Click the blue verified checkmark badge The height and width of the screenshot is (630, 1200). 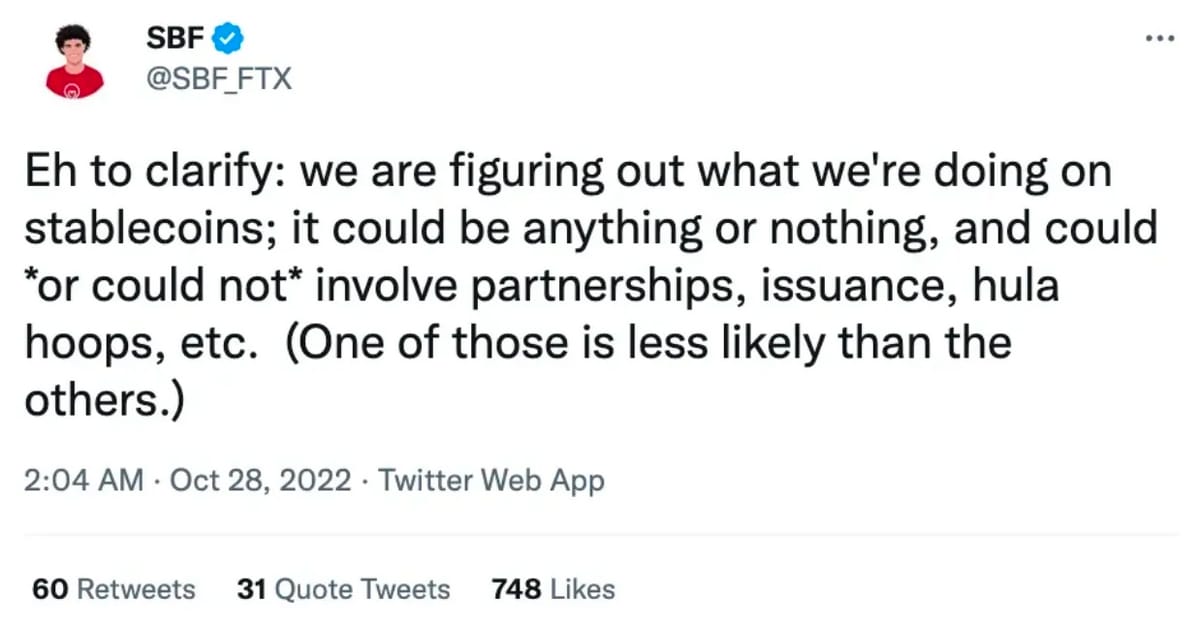[x=231, y=39]
